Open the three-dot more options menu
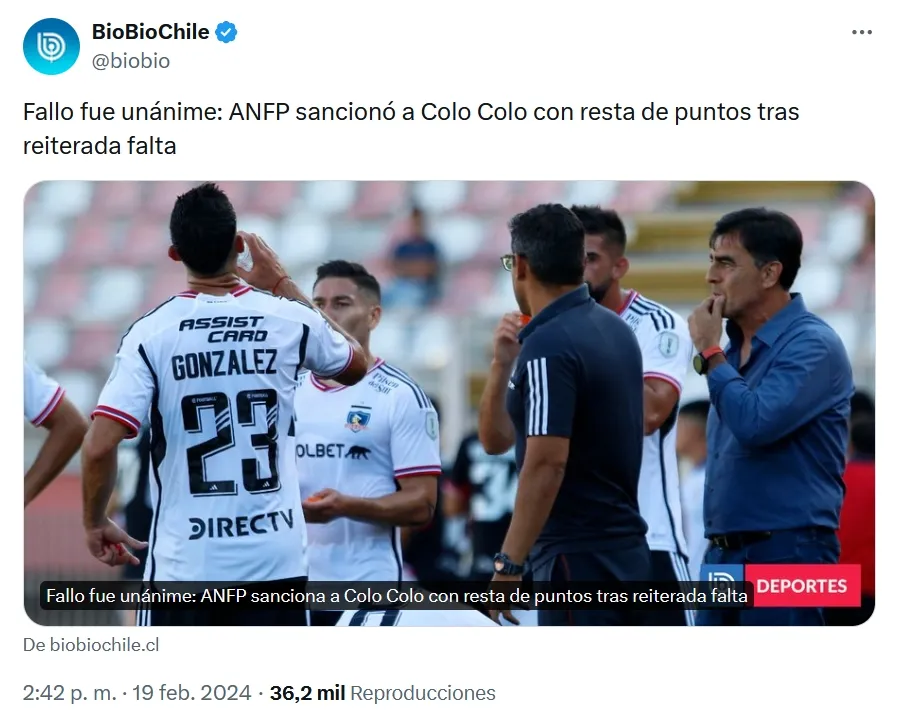Viewport: 898px width, 725px height. (x=861, y=32)
